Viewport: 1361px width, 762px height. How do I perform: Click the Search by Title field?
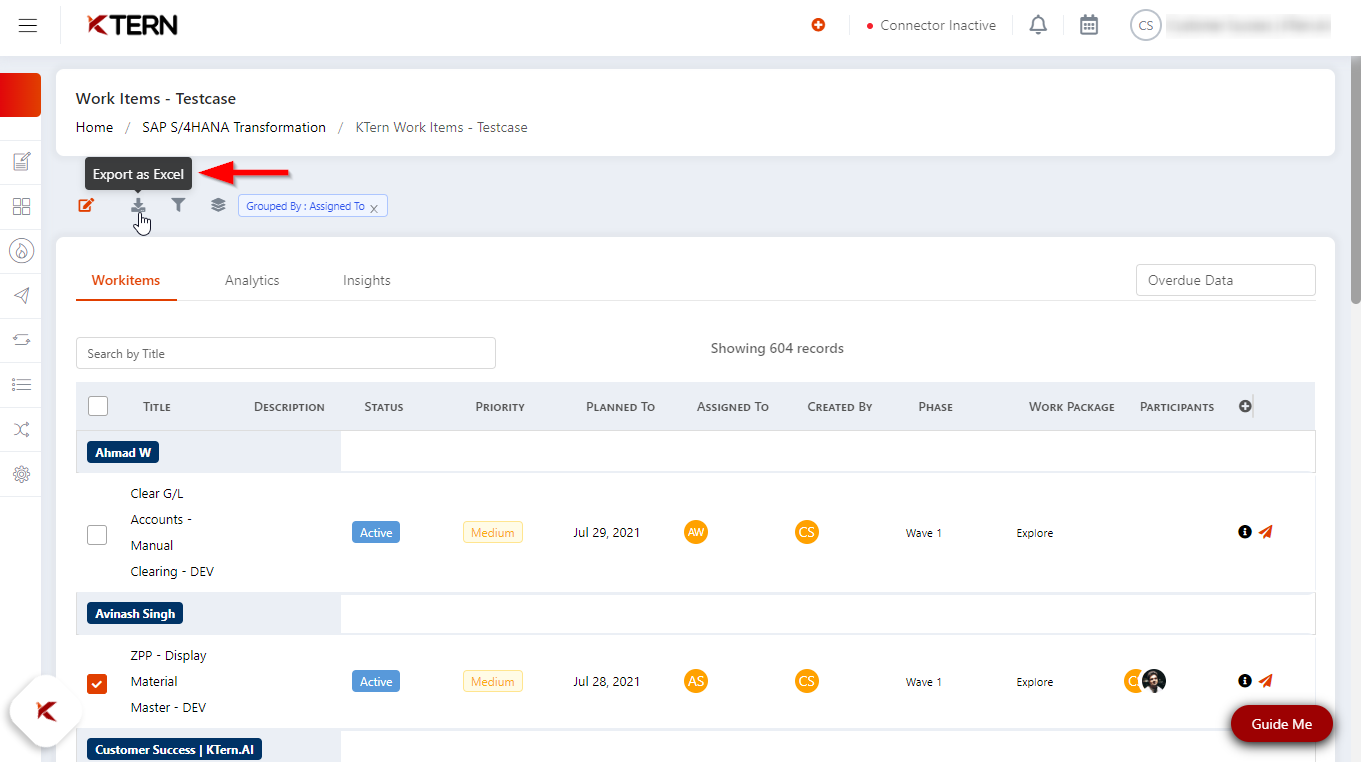tap(286, 353)
